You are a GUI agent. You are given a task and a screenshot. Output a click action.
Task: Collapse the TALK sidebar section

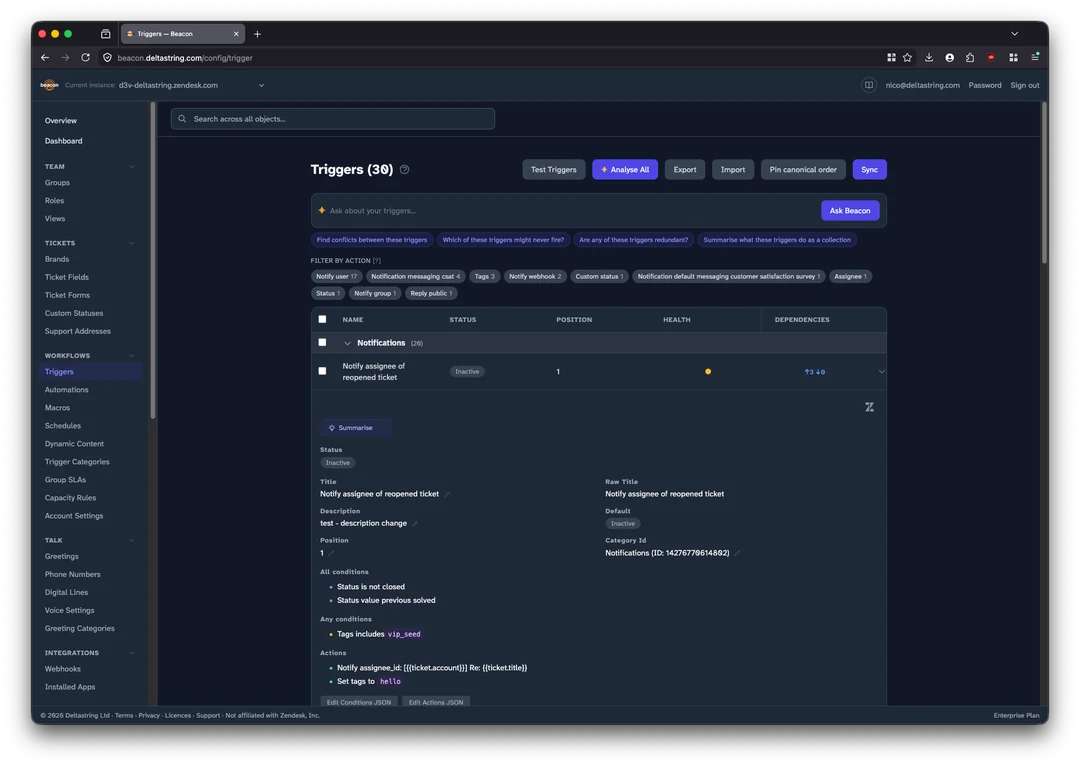(x=131, y=541)
